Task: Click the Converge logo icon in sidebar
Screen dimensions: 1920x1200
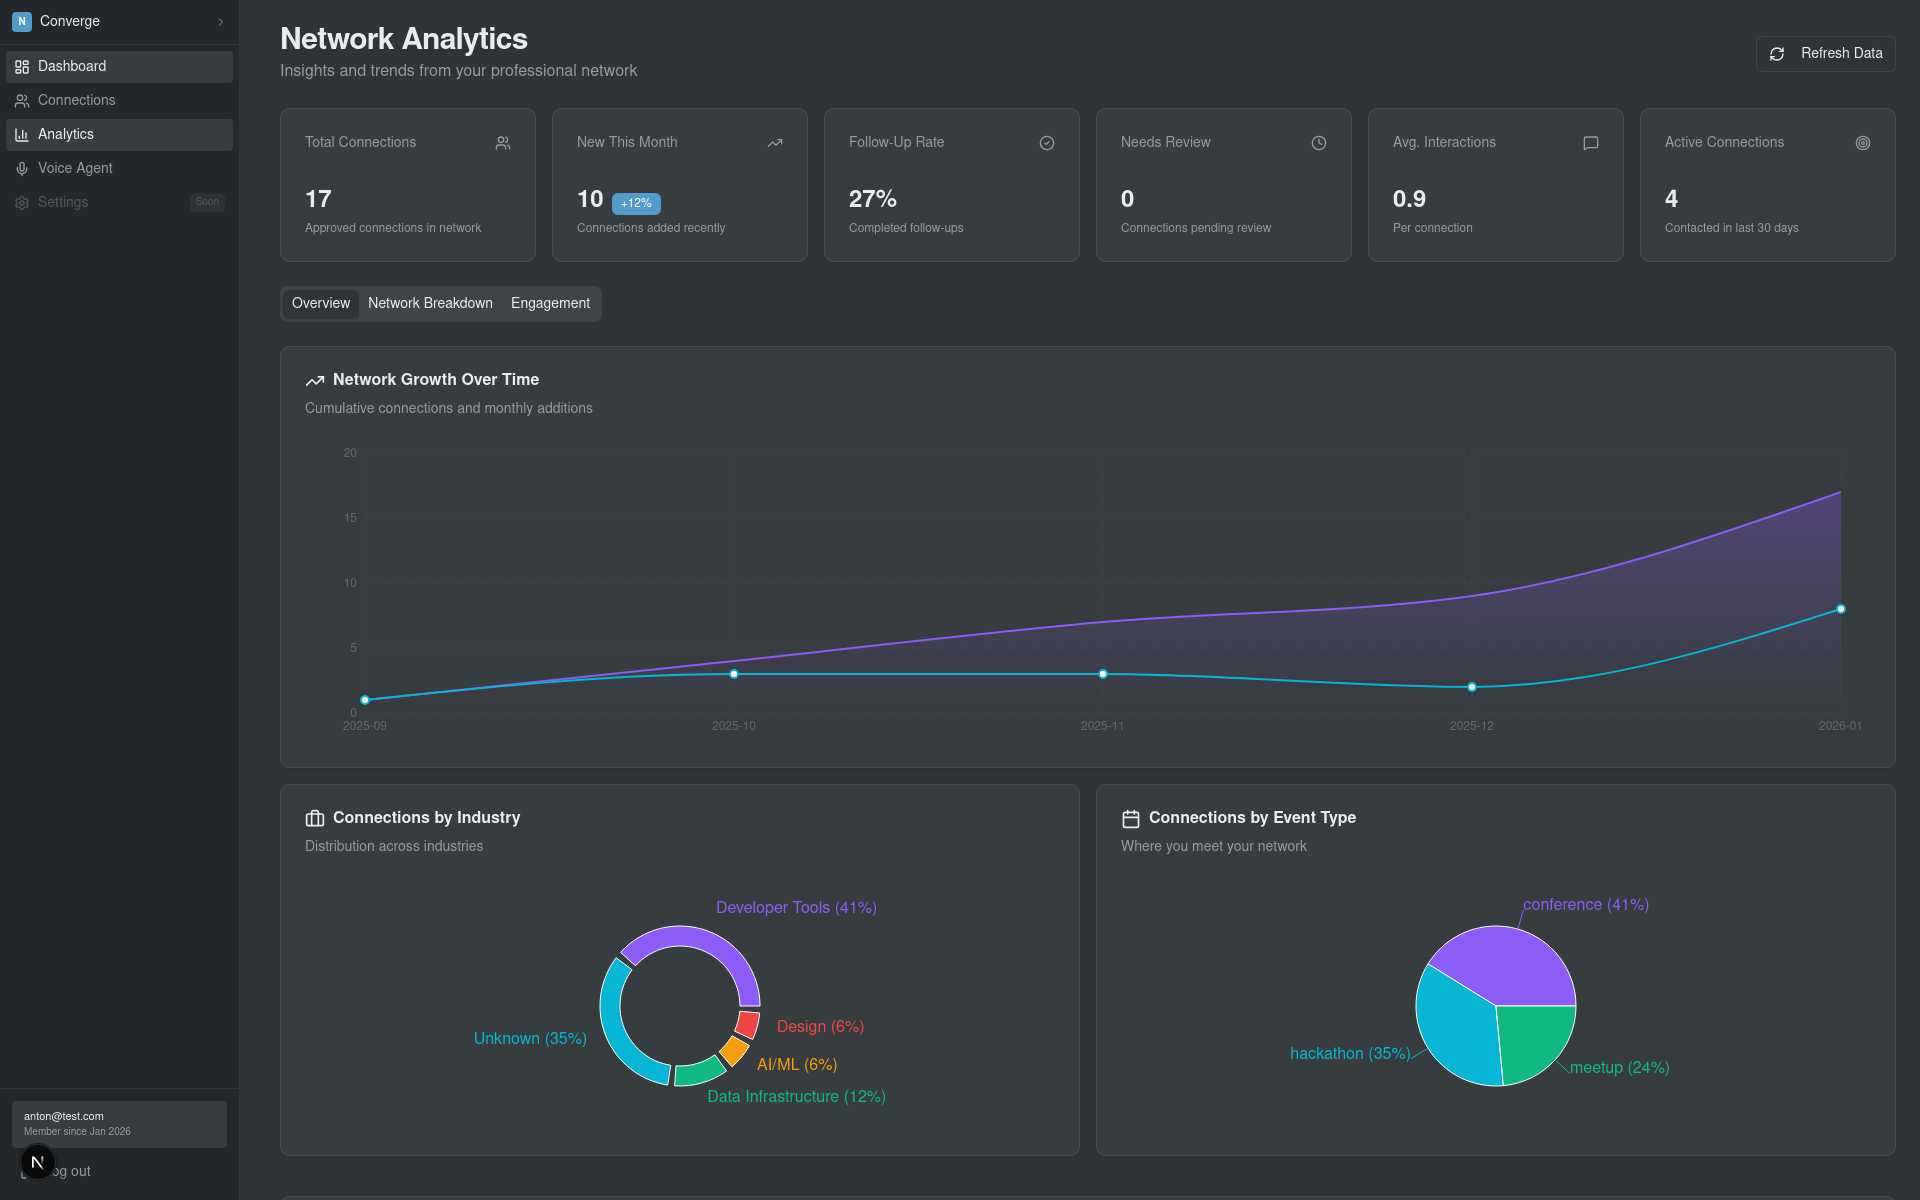Action: click(x=22, y=21)
